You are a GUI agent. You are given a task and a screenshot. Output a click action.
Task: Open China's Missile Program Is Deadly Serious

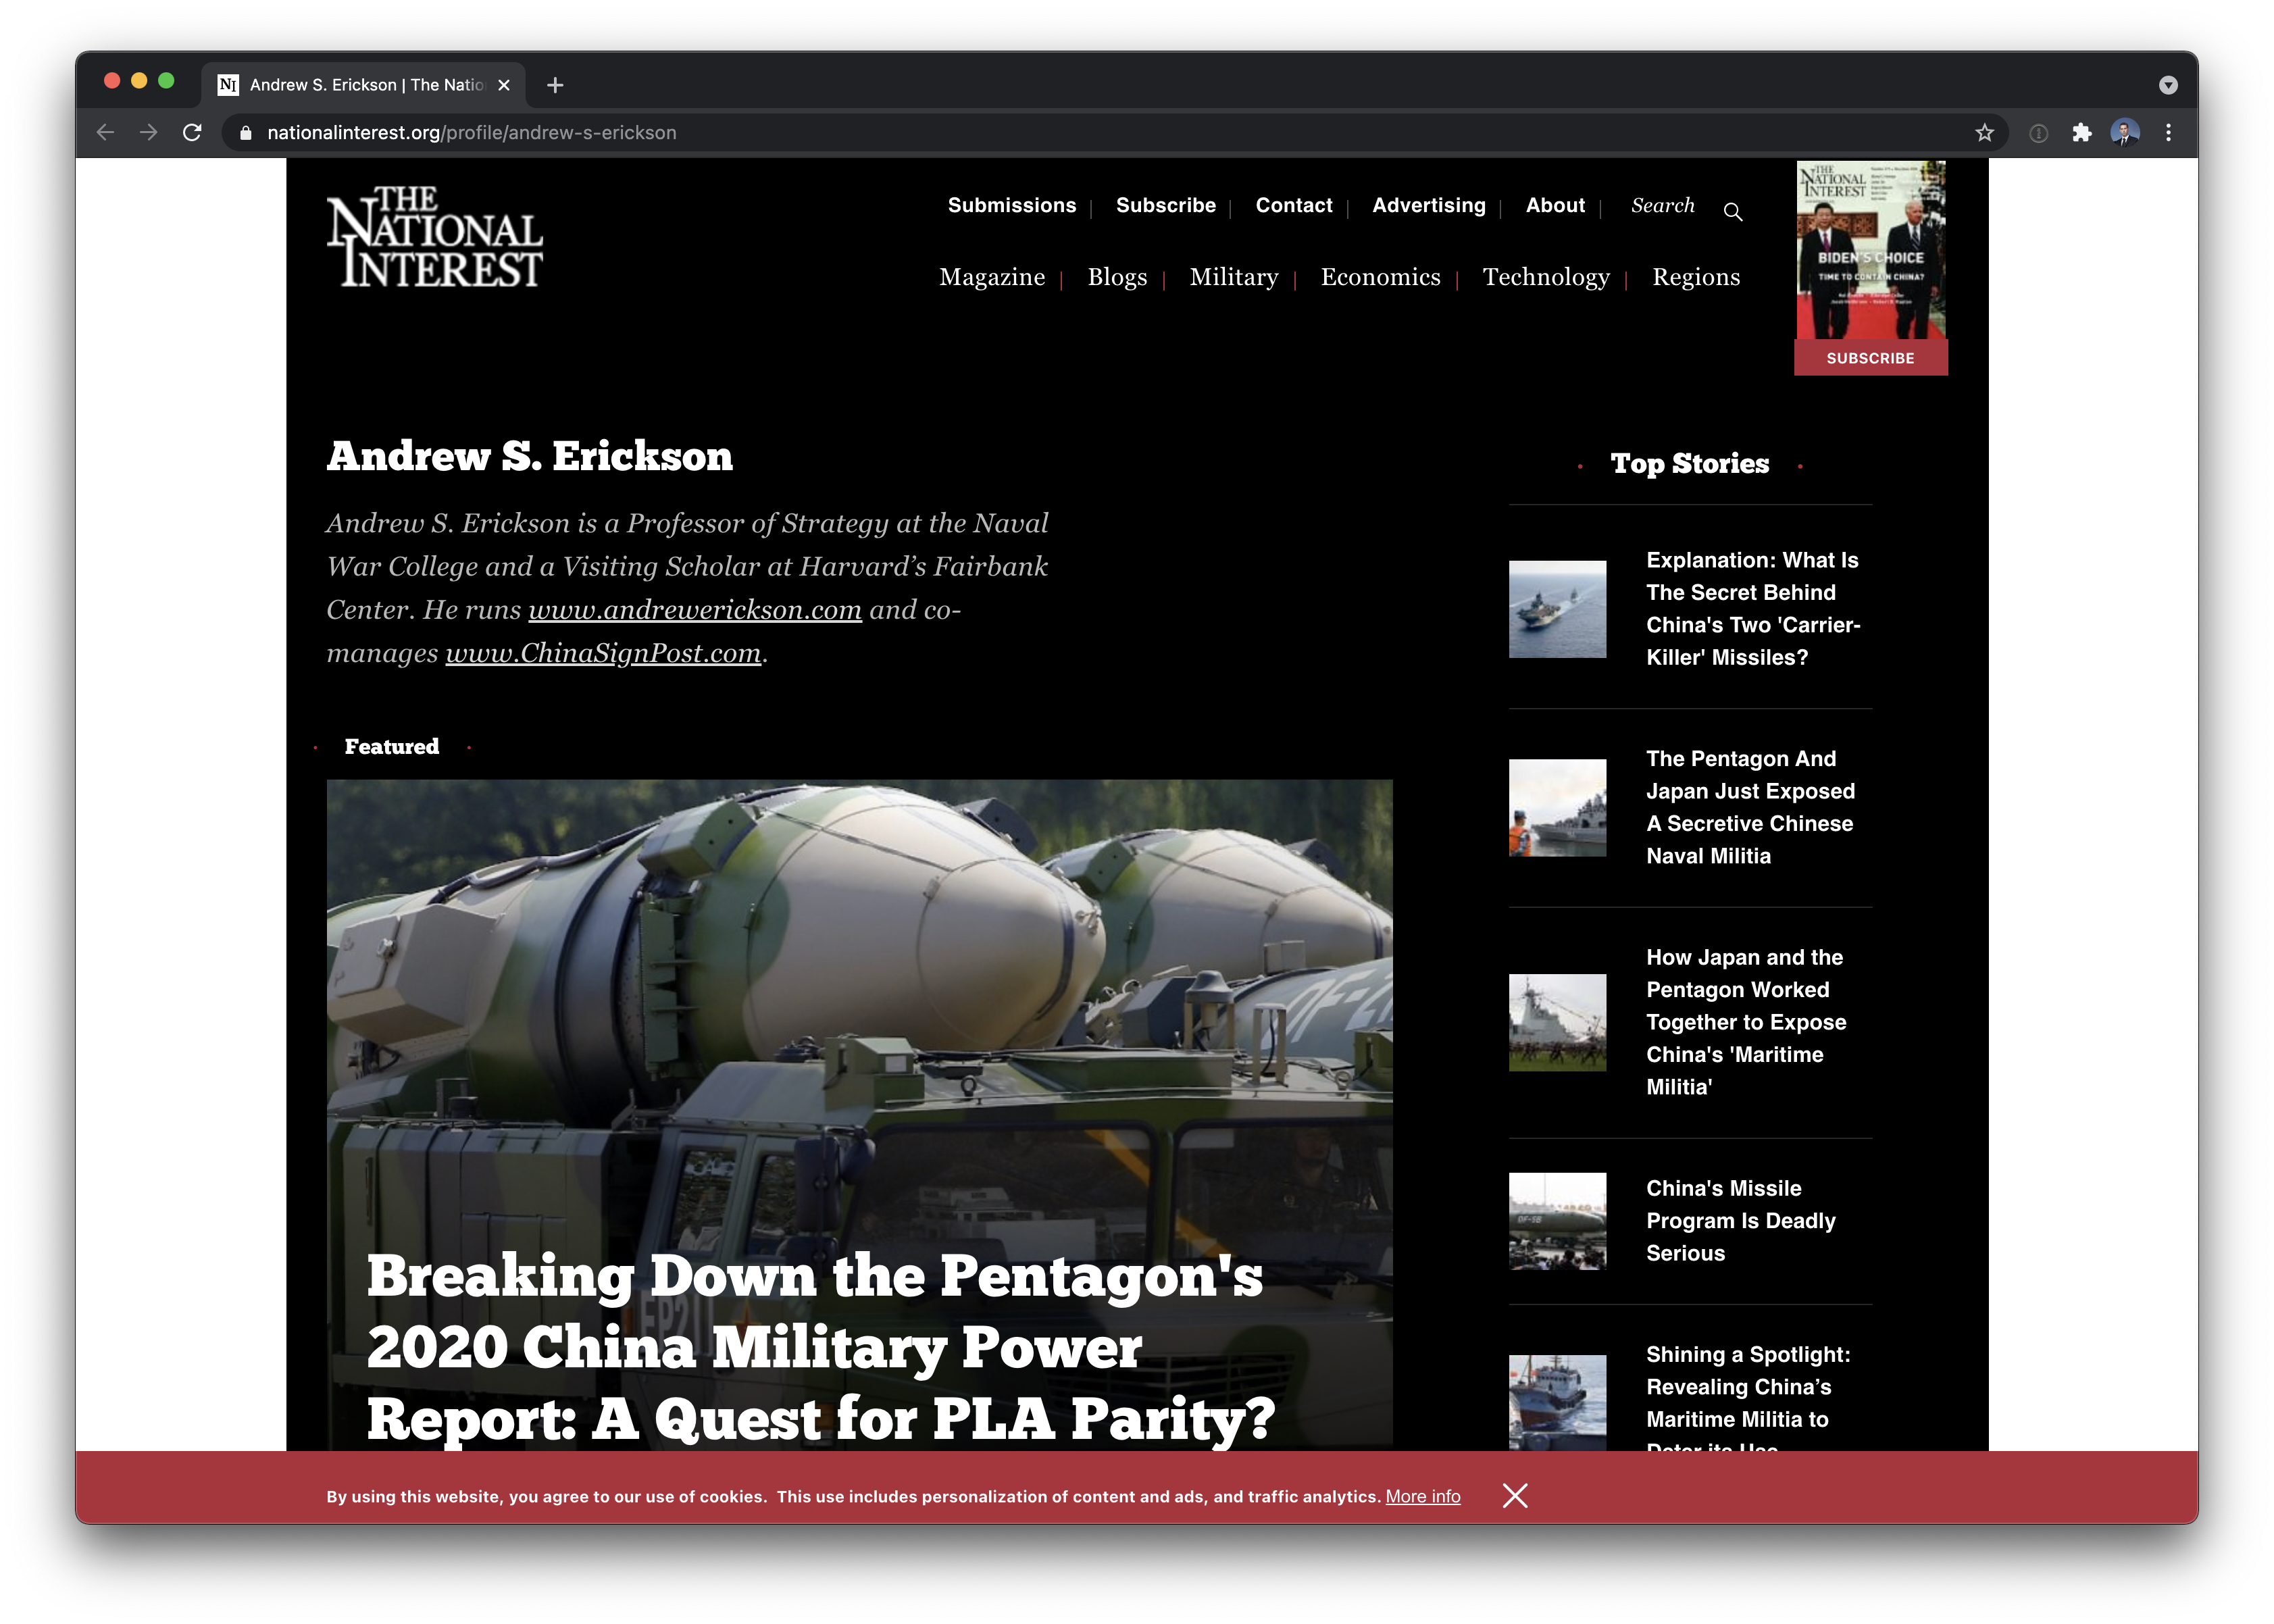click(1740, 1221)
